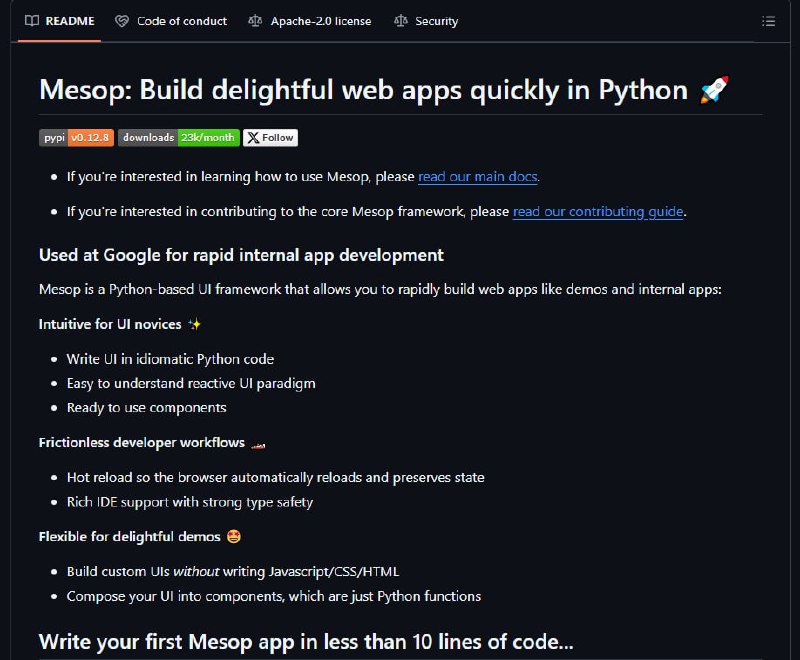The image size is (800, 660).
Task: Click the 'Hot reload so the browser' bullet
Action: coord(276,477)
